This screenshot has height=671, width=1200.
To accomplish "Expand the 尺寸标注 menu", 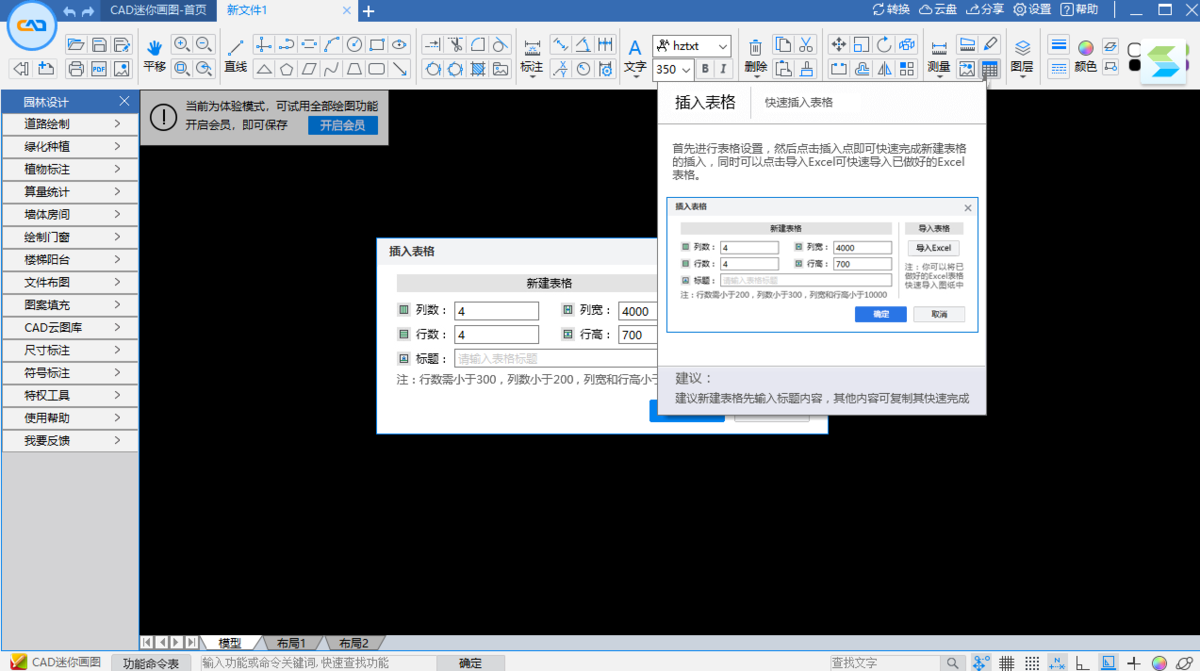I will 70,350.
